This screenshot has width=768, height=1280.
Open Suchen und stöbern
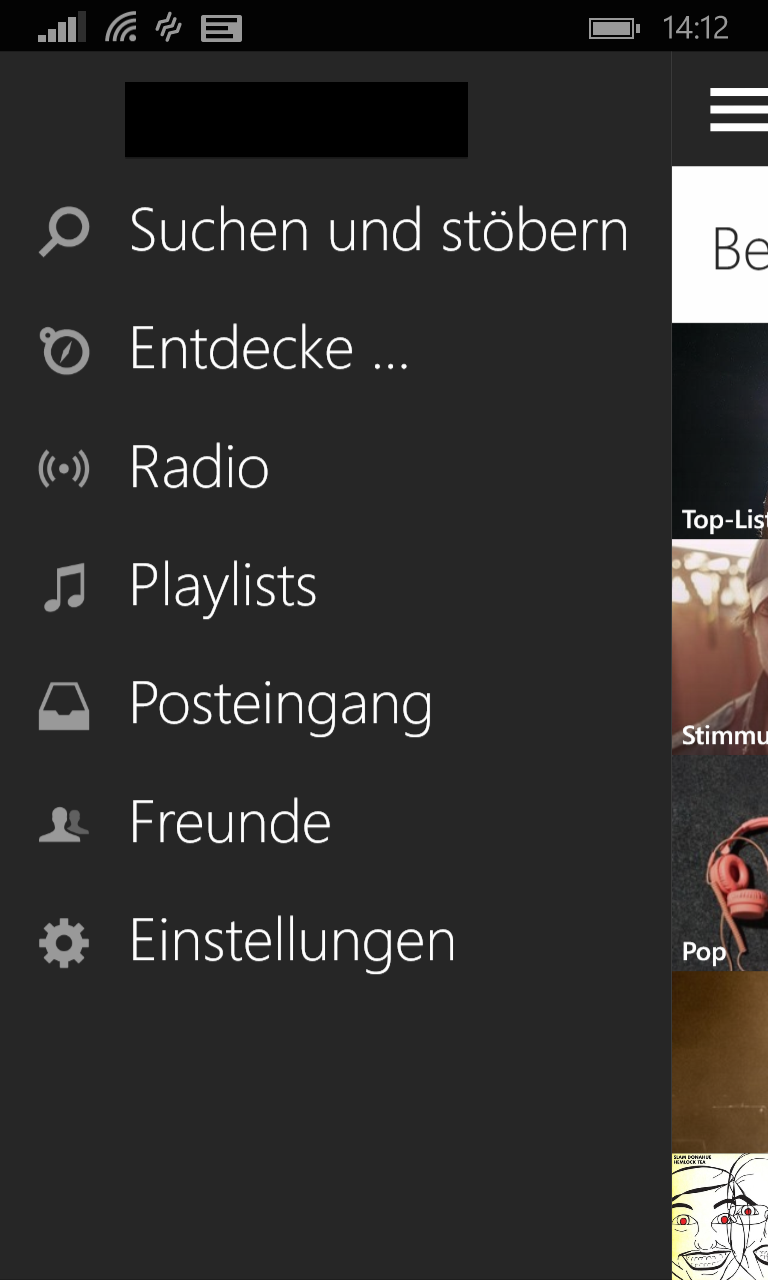tap(379, 231)
